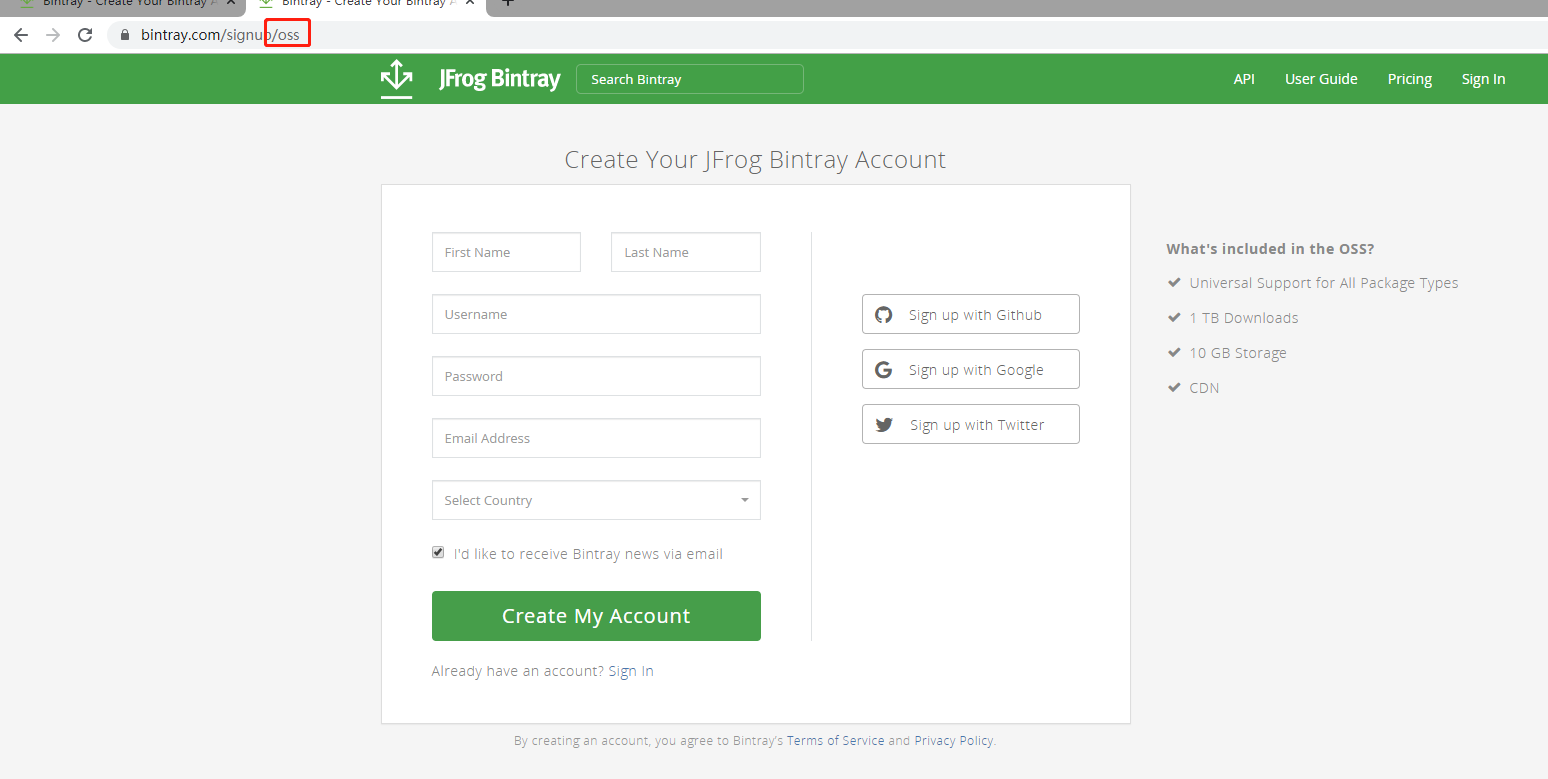Click Sign In in the header

[1483, 79]
